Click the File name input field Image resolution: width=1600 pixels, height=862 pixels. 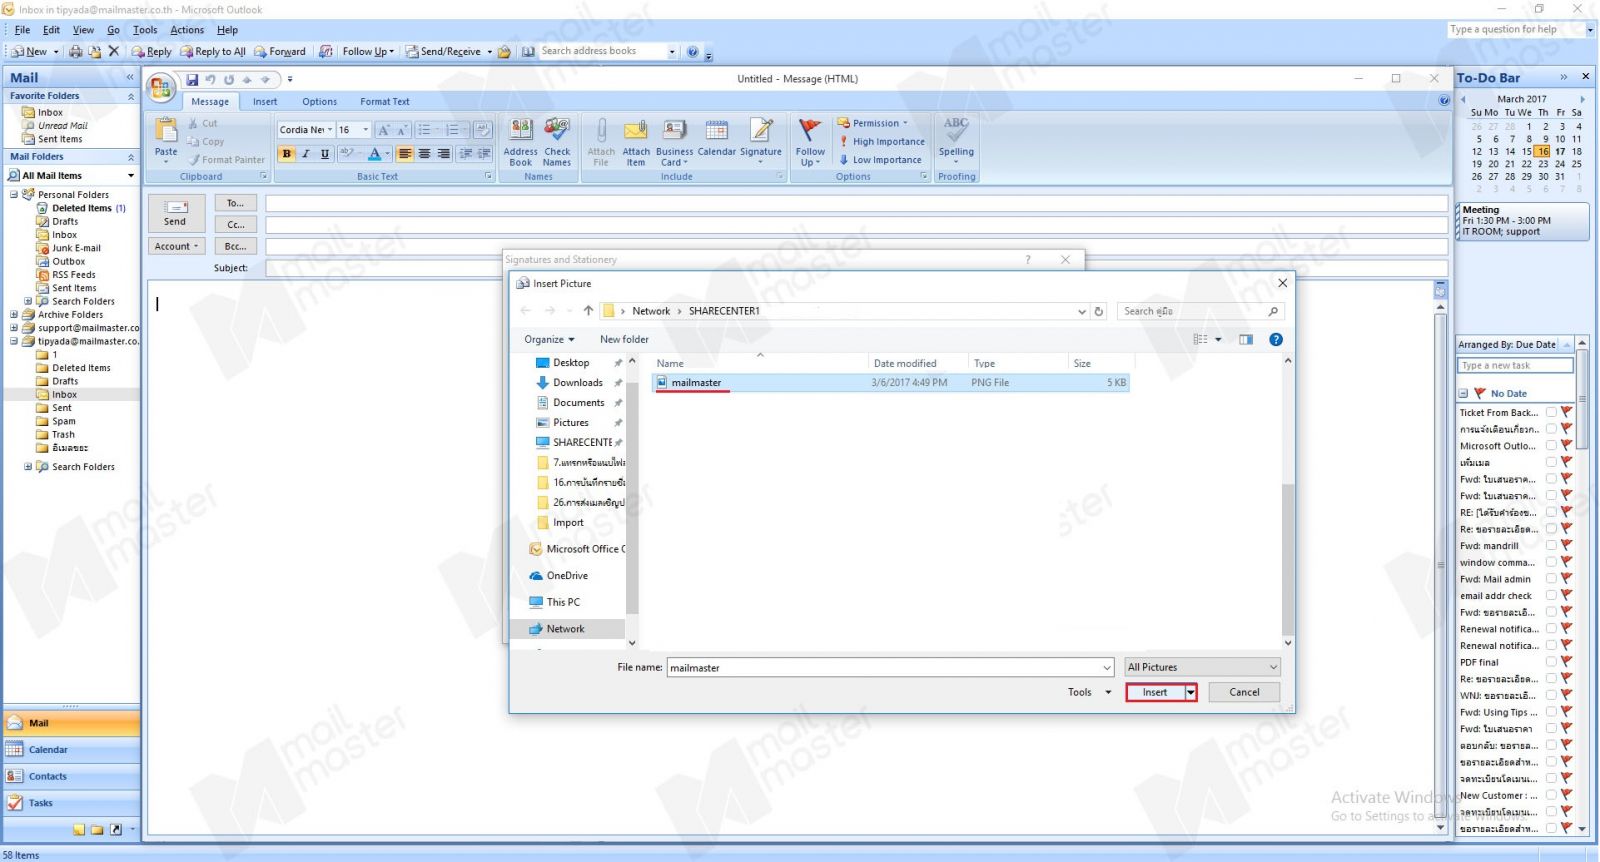pos(890,667)
